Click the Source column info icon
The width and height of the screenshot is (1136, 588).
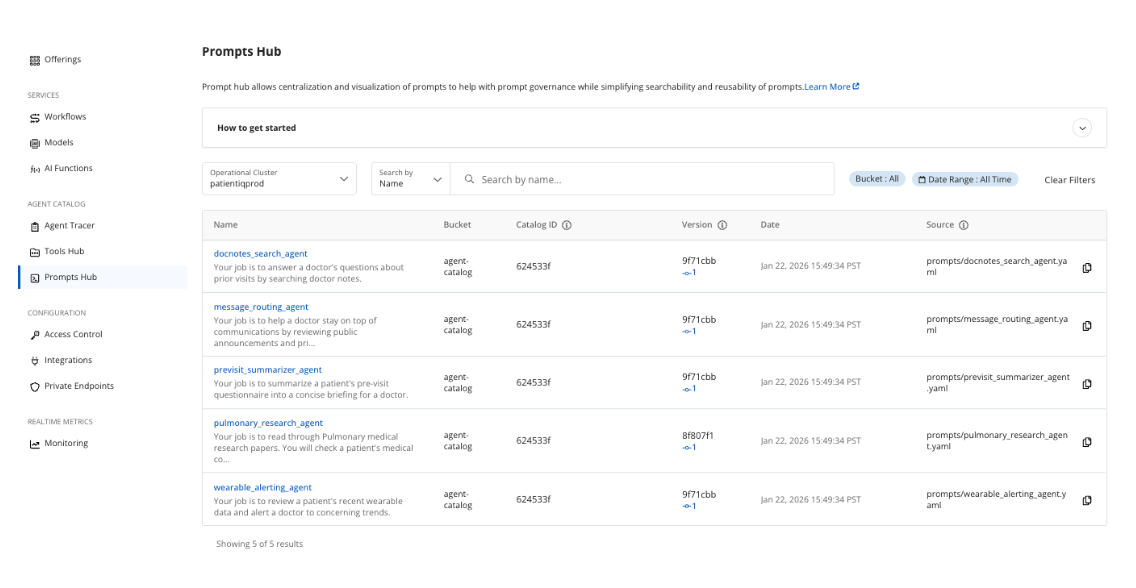(x=964, y=226)
